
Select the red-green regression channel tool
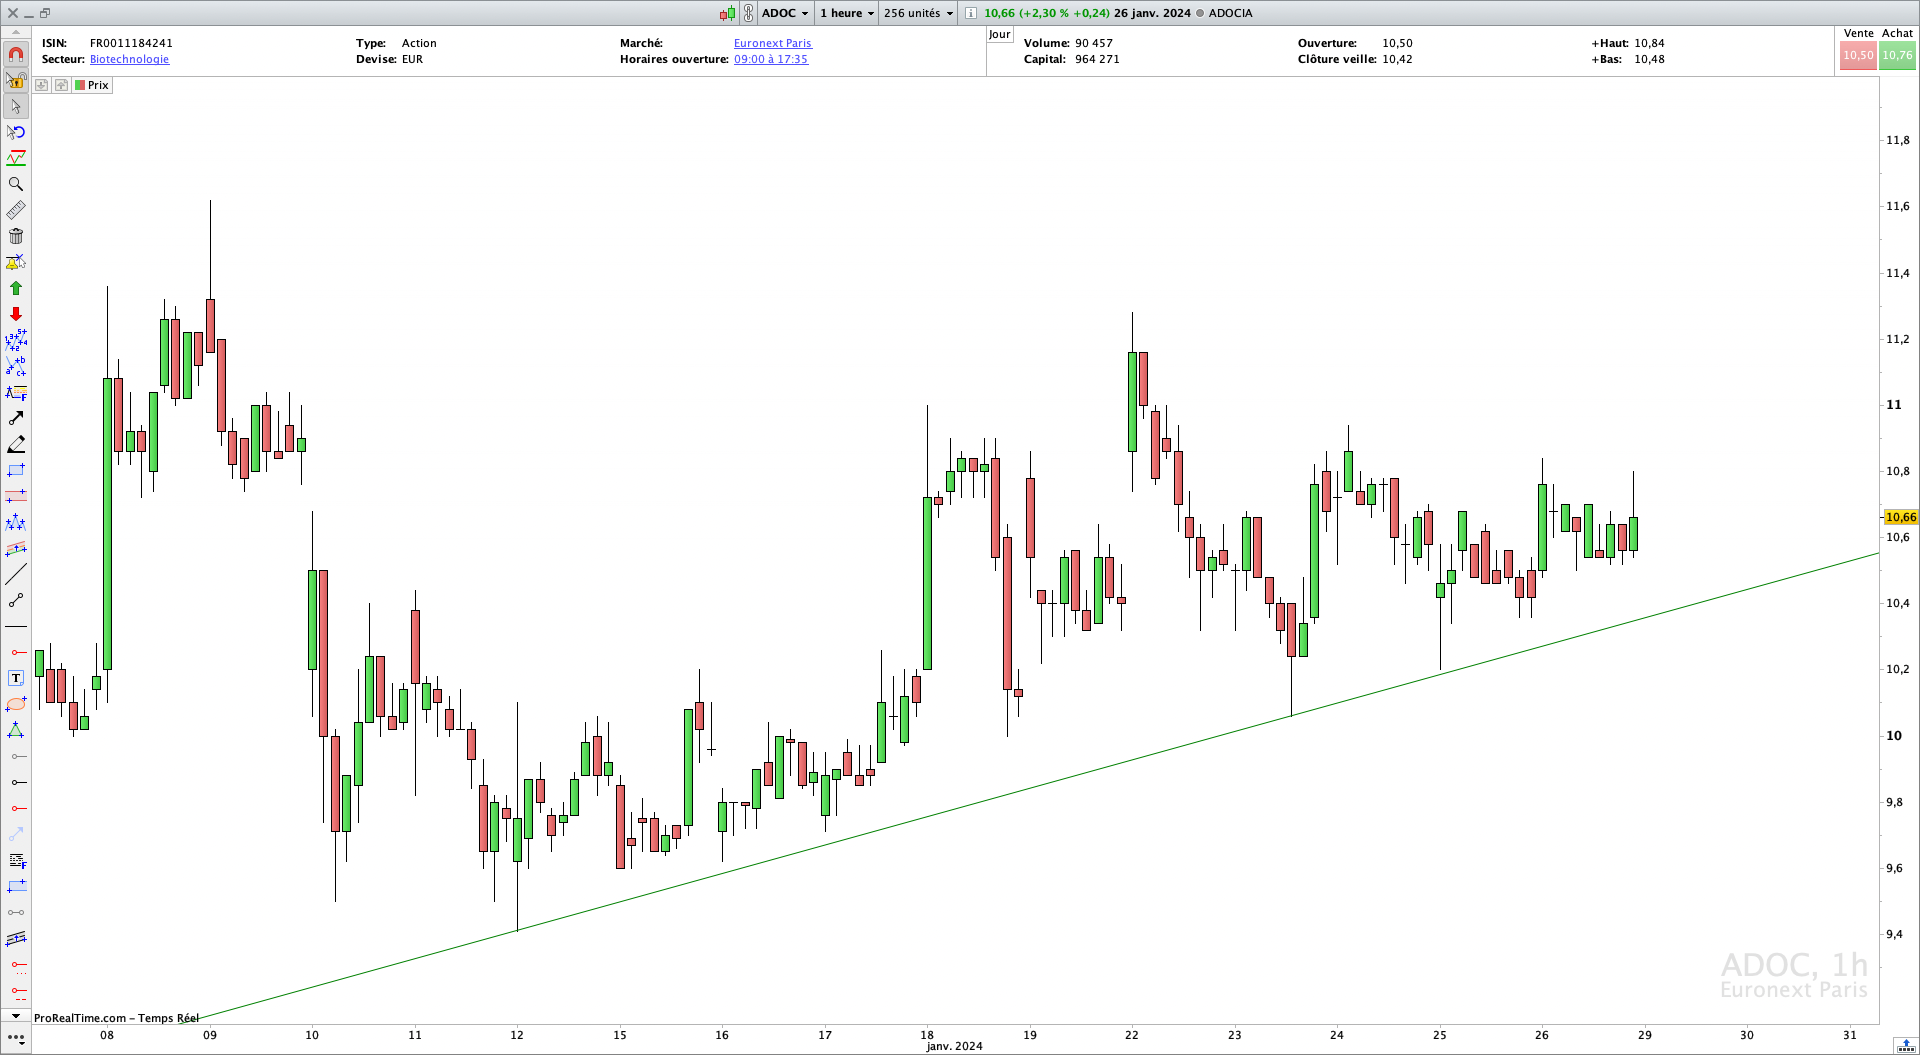click(x=16, y=548)
